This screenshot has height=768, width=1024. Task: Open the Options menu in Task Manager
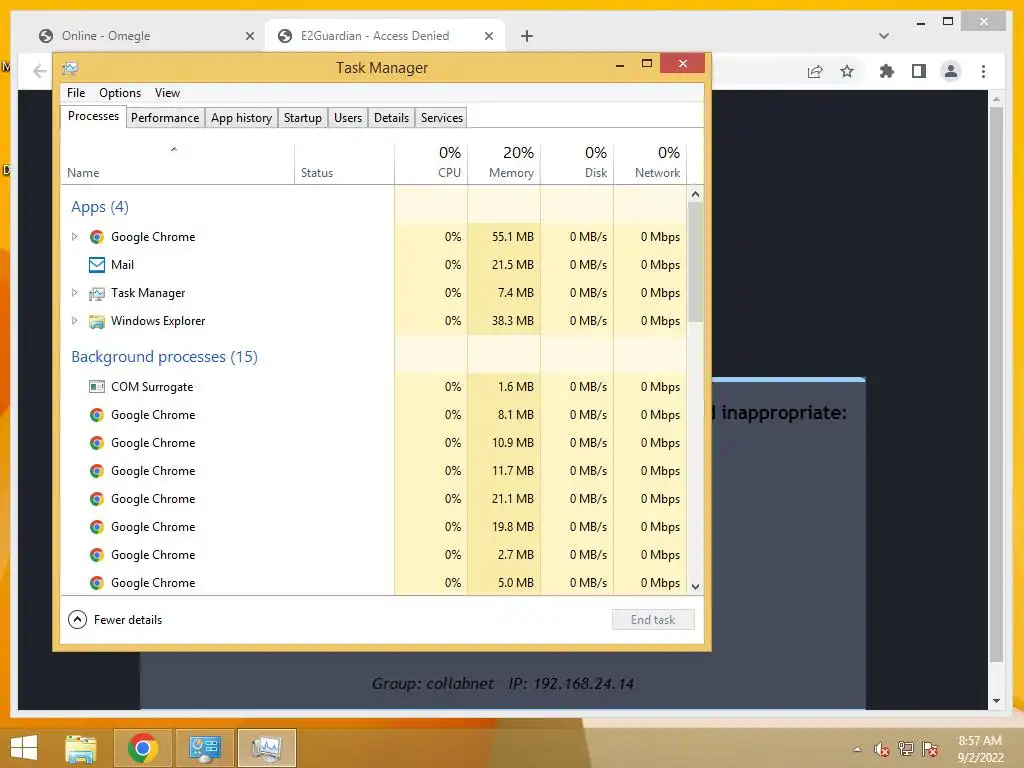click(120, 93)
